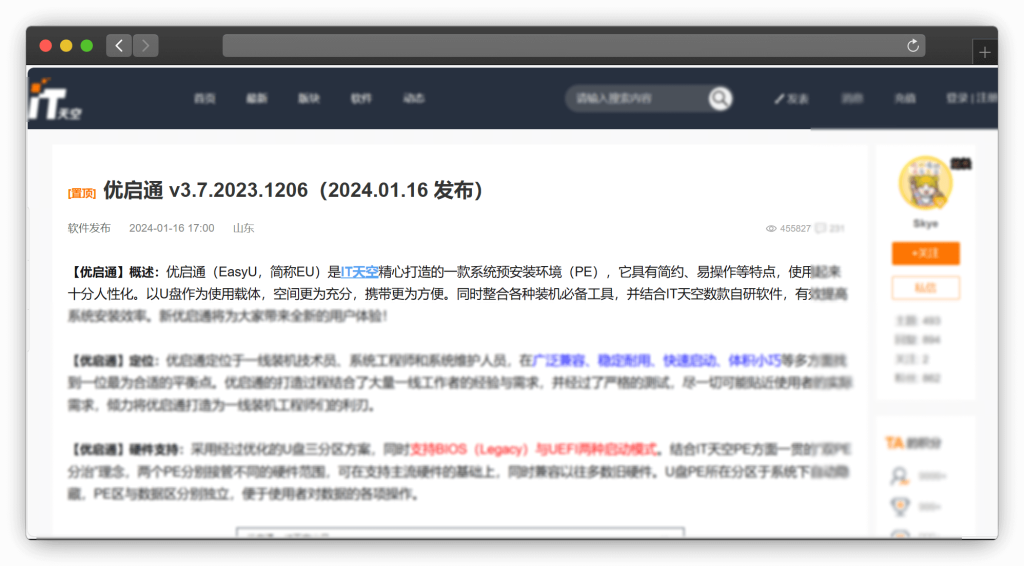
Task: Click the Skye user avatar
Action: click(925, 183)
